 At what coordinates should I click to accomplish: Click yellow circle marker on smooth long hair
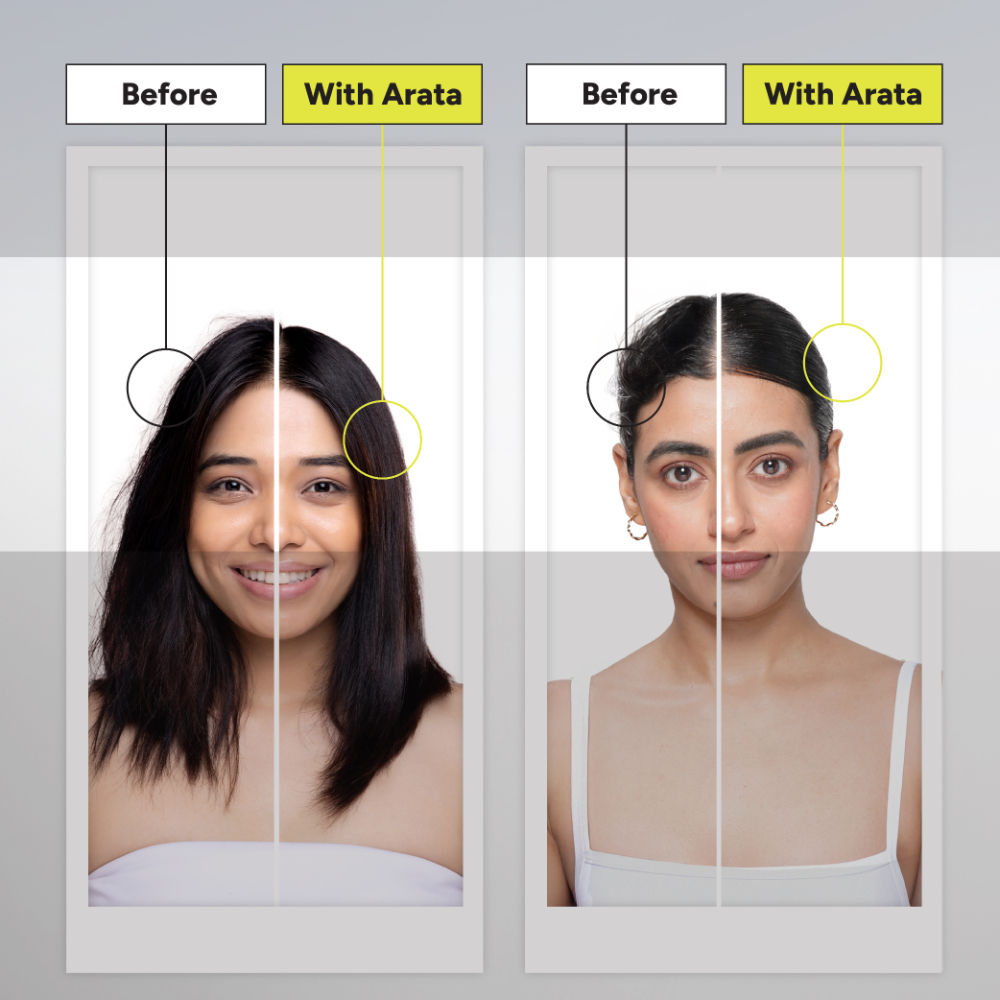pos(382,439)
